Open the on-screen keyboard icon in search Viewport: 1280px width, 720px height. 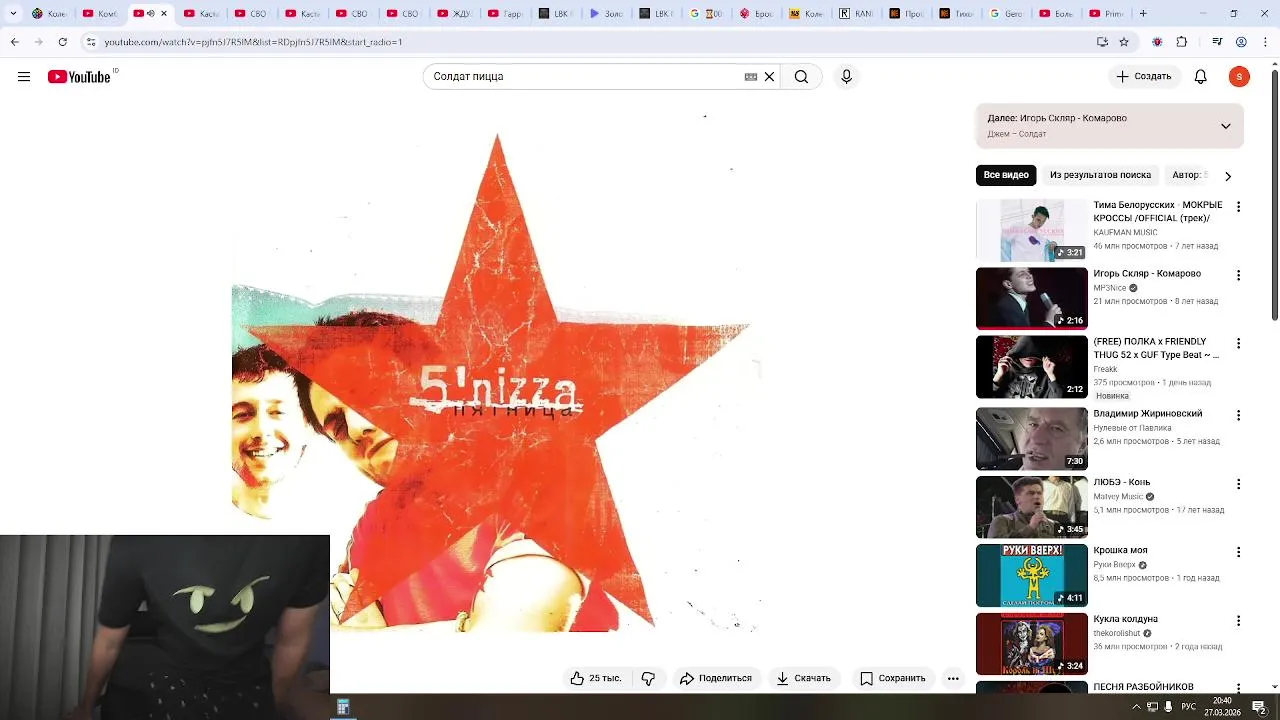pos(751,77)
